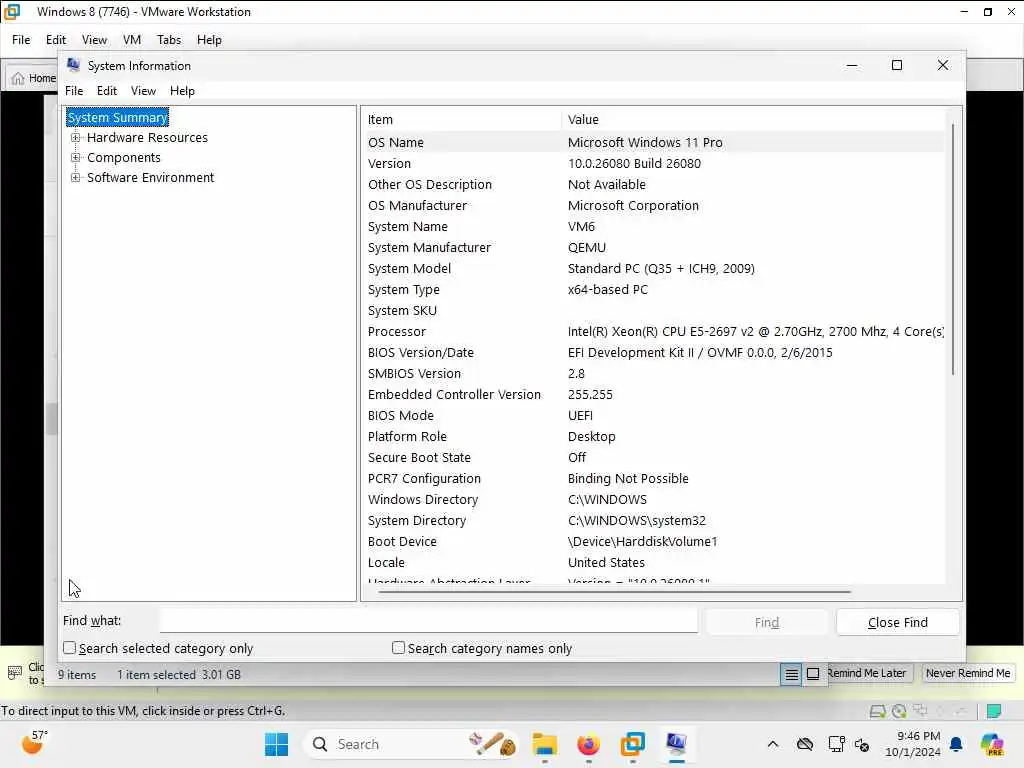Select the PCR7 Configuration row
The height and width of the screenshot is (768, 1024).
(653, 478)
